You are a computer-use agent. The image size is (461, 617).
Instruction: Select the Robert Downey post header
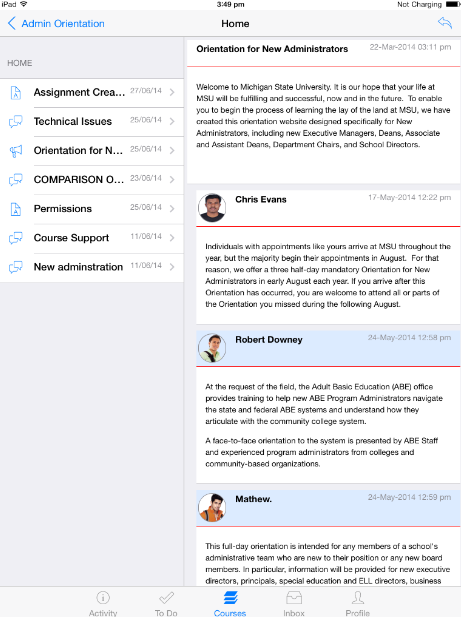[328, 348]
